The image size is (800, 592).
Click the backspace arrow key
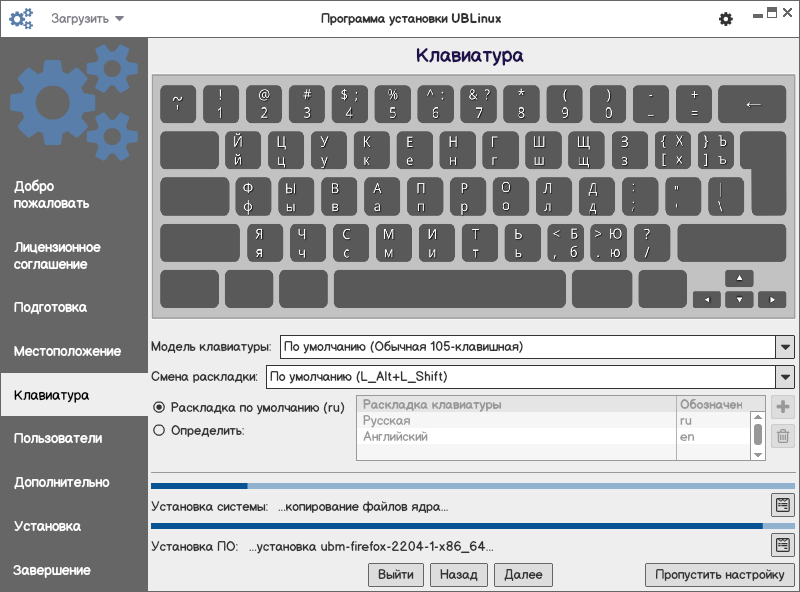click(x=752, y=104)
